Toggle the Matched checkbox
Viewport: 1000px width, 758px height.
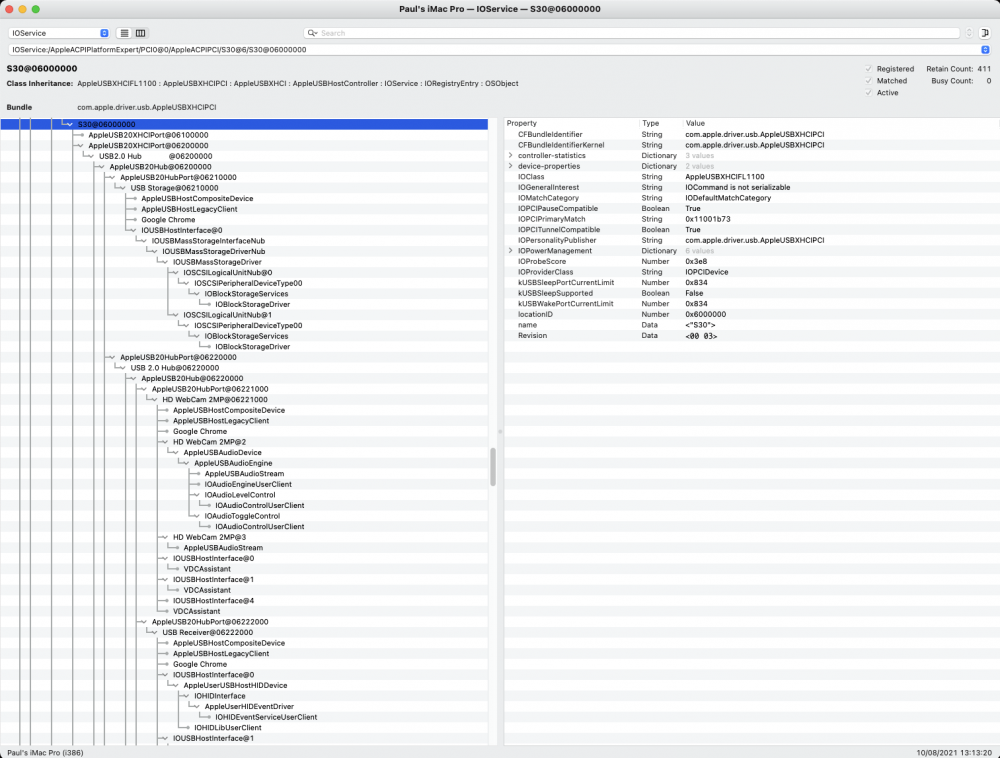coord(868,81)
